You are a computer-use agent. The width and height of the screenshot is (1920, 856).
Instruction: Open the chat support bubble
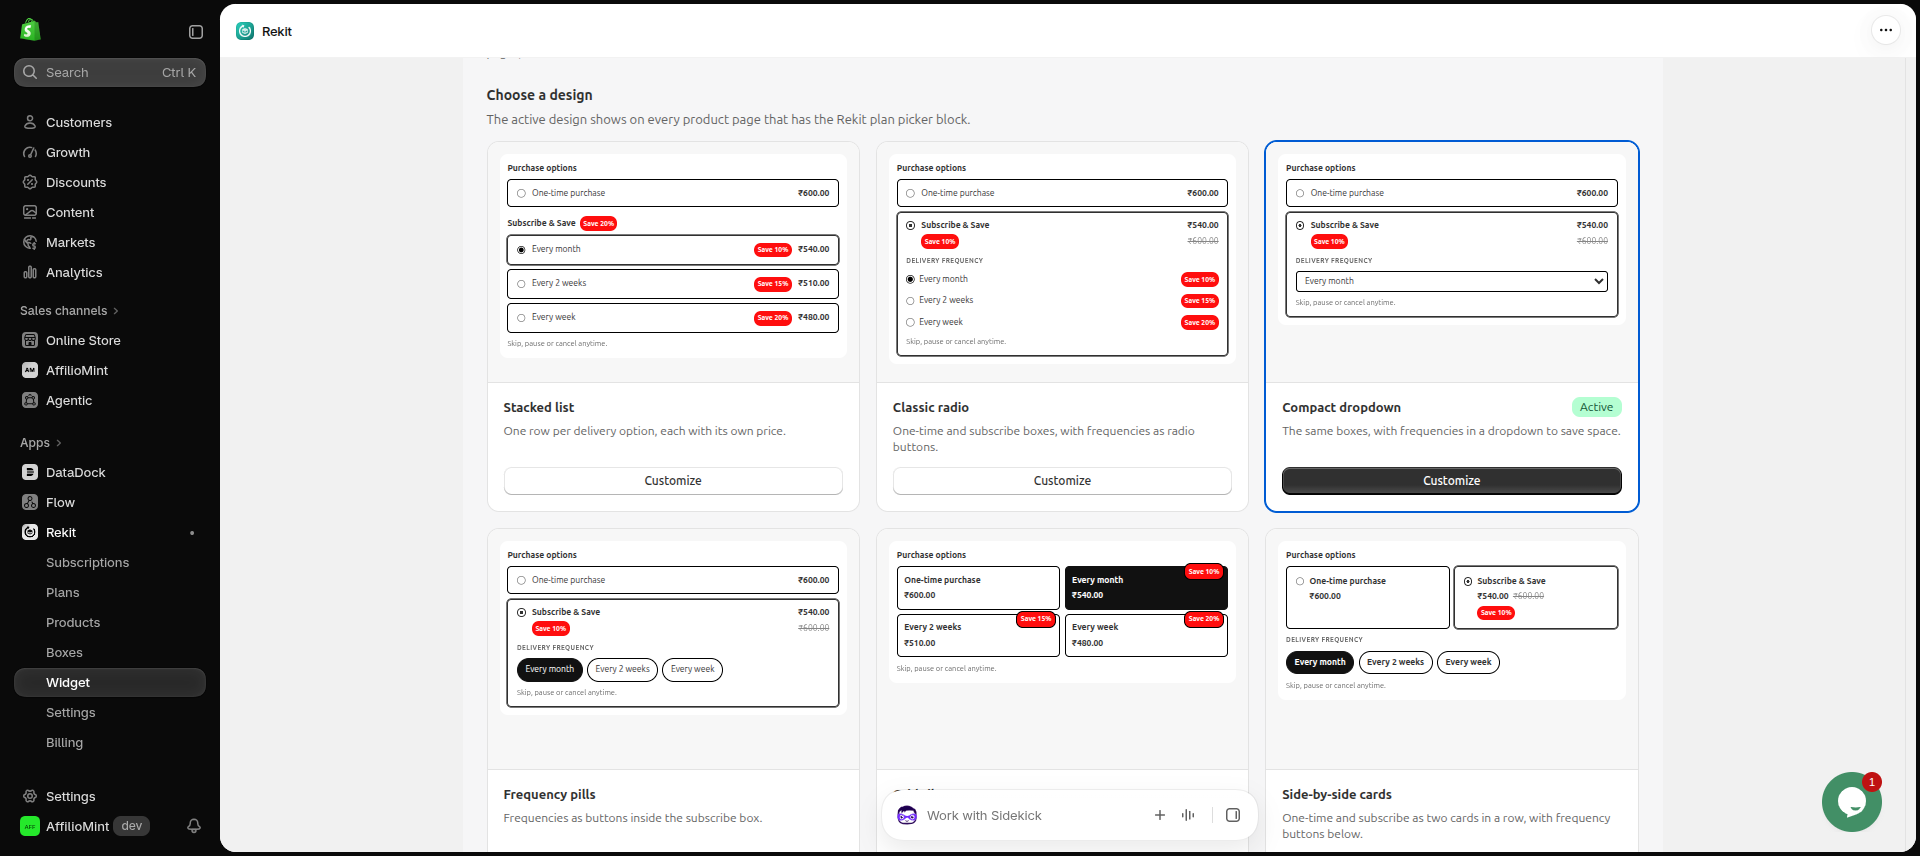point(1851,801)
